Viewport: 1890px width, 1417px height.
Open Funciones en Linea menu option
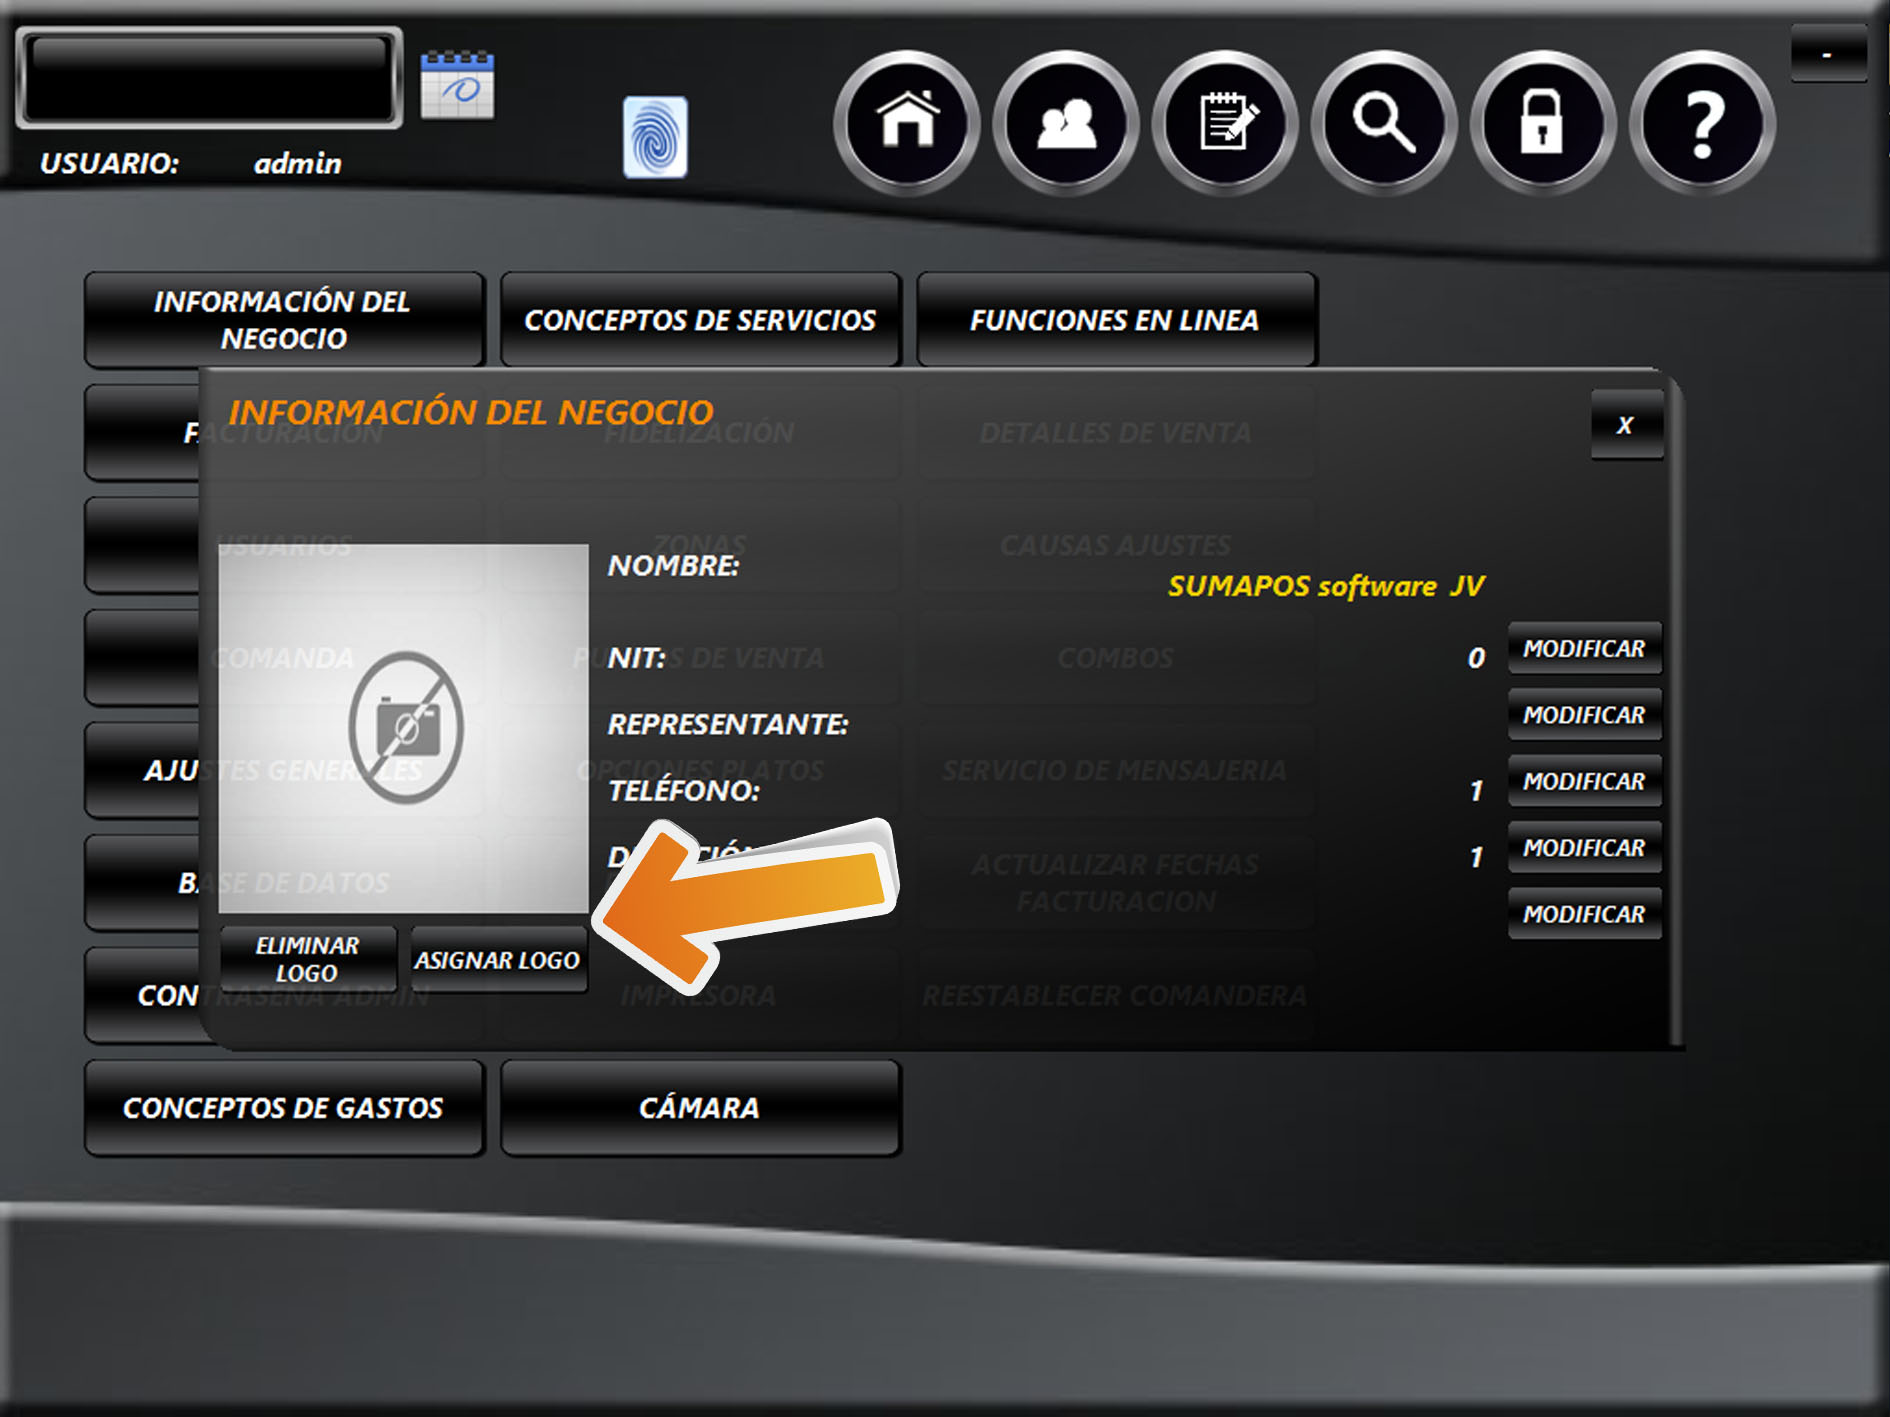(1116, 320)
